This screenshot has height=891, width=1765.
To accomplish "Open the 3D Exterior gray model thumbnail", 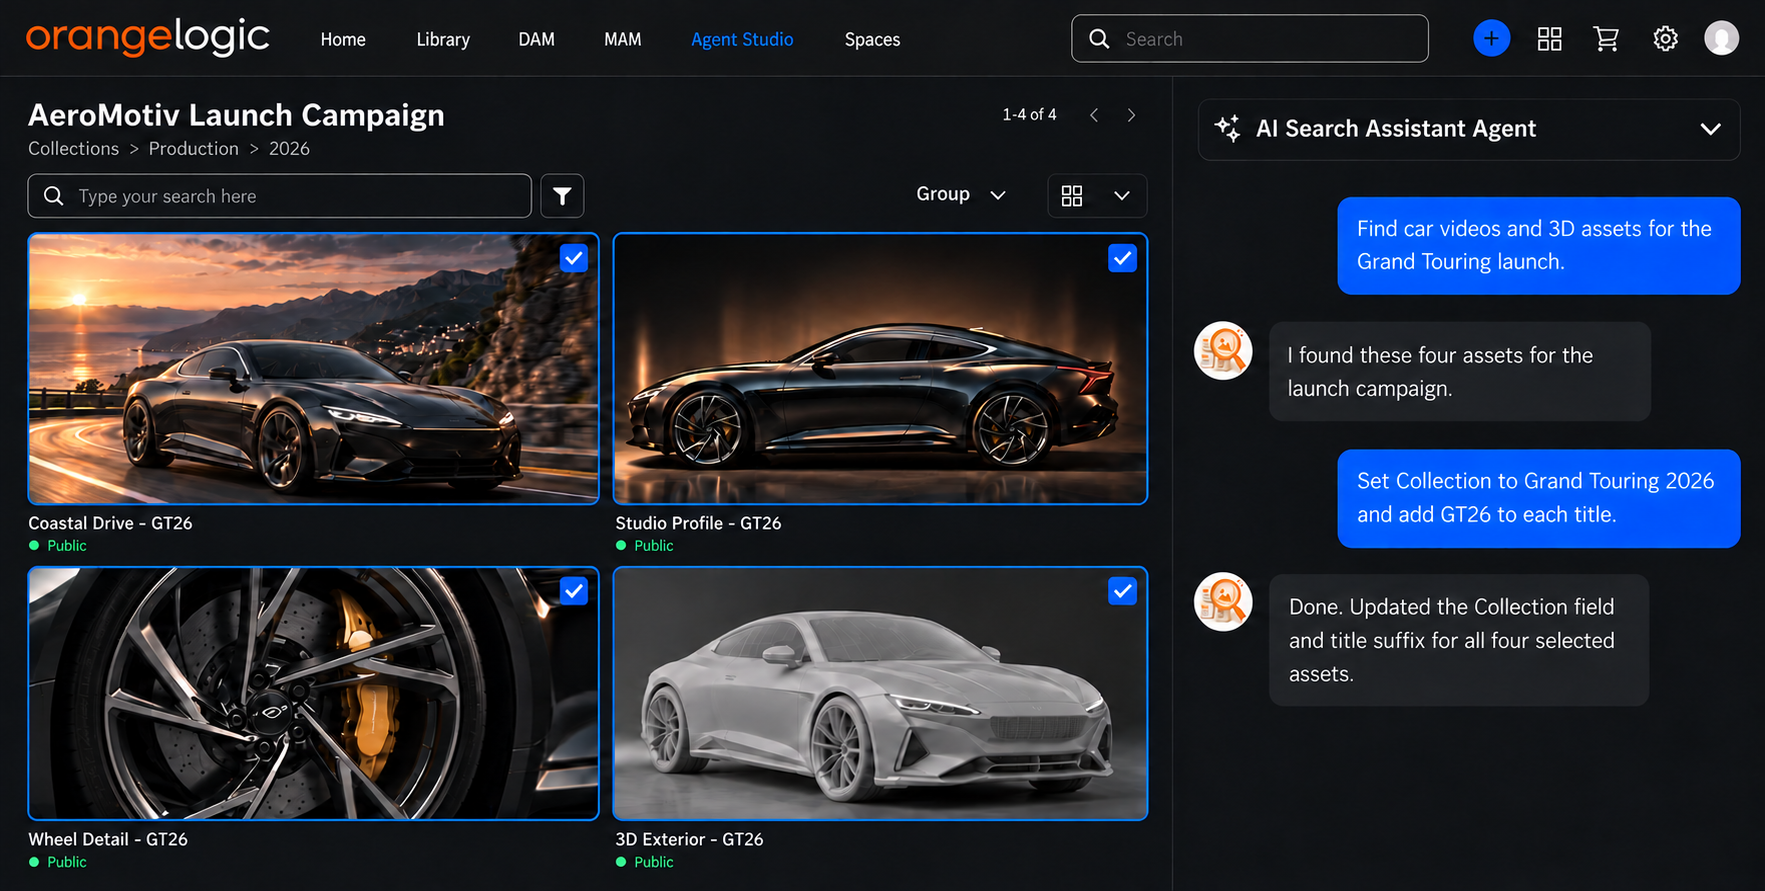I will (x=880, y=693).
